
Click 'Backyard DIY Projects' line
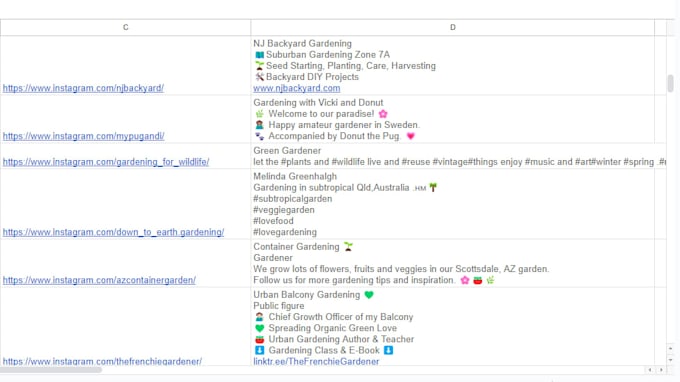(x=312, y=77)
